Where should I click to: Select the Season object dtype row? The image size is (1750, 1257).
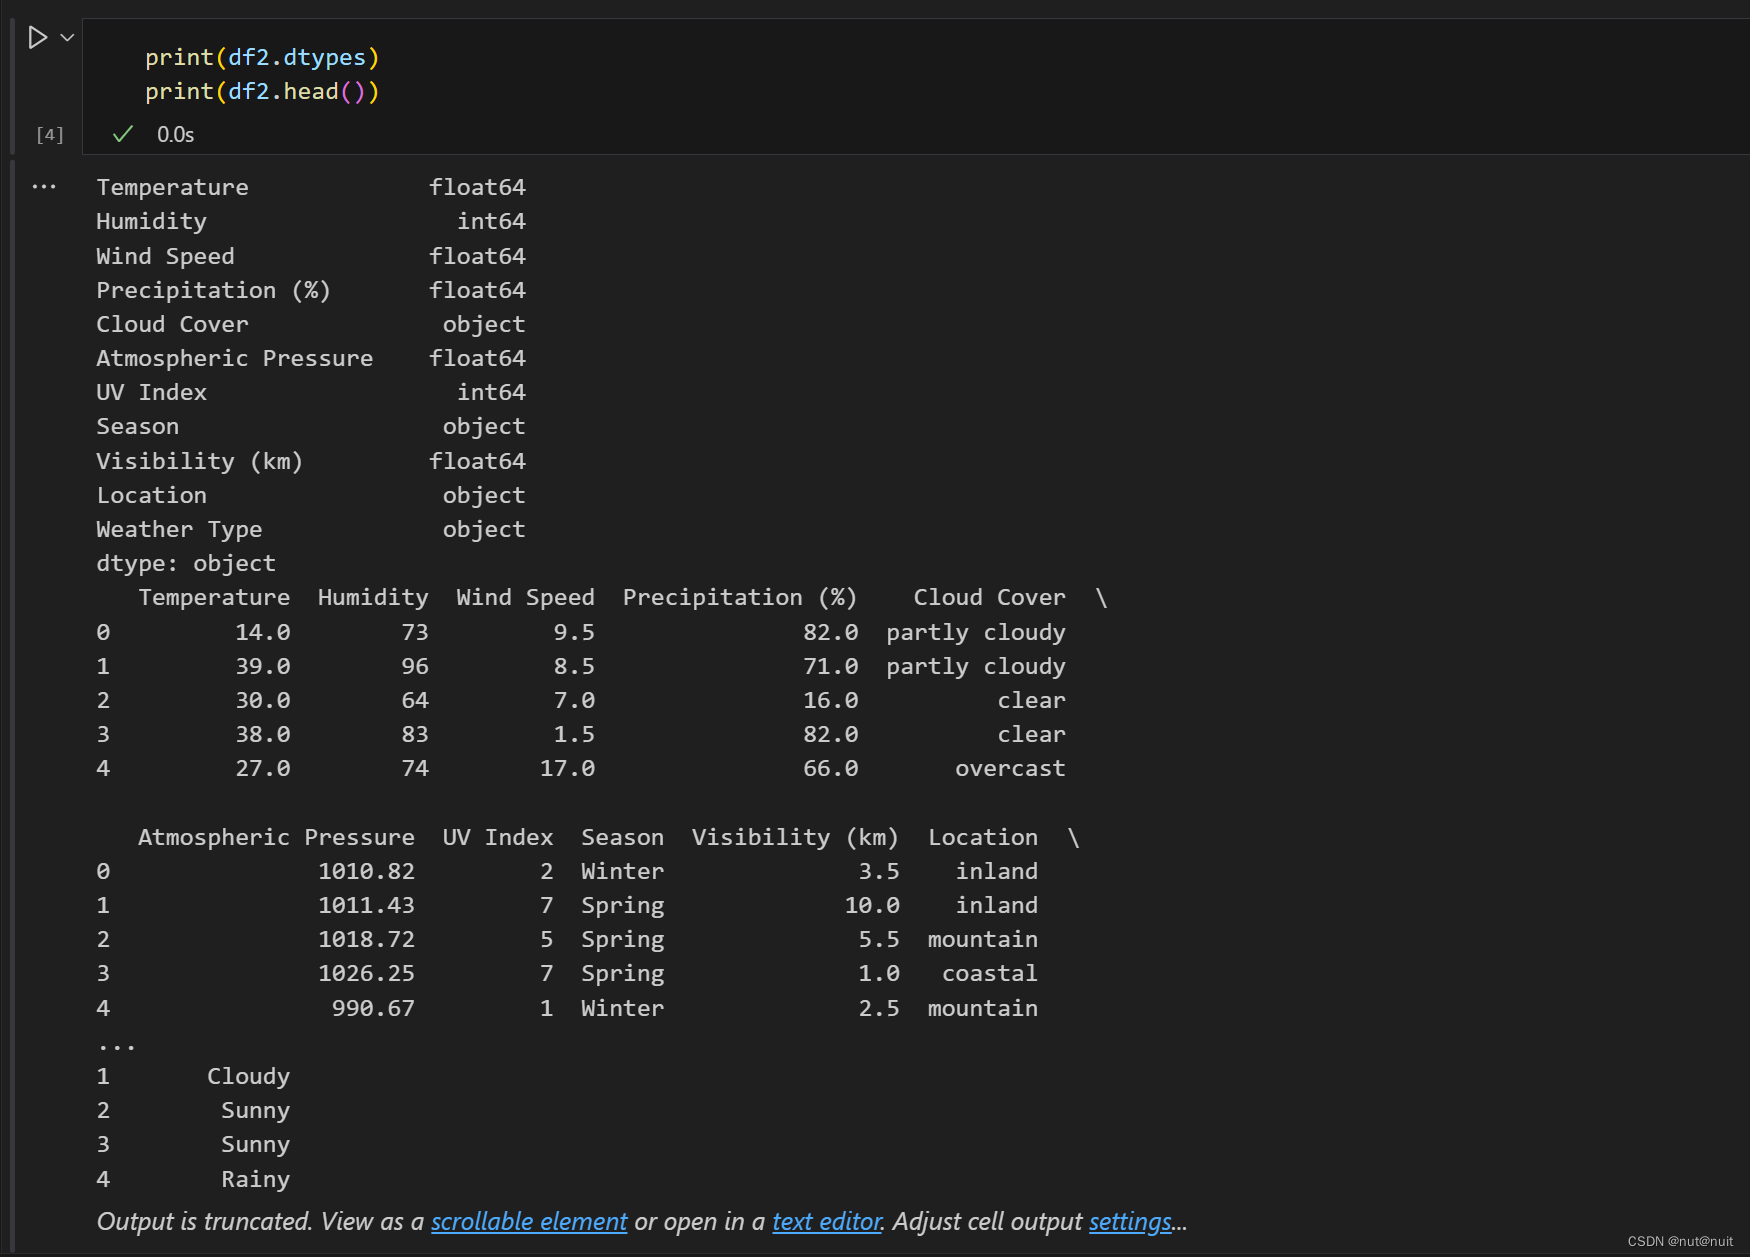click(311, 426)
